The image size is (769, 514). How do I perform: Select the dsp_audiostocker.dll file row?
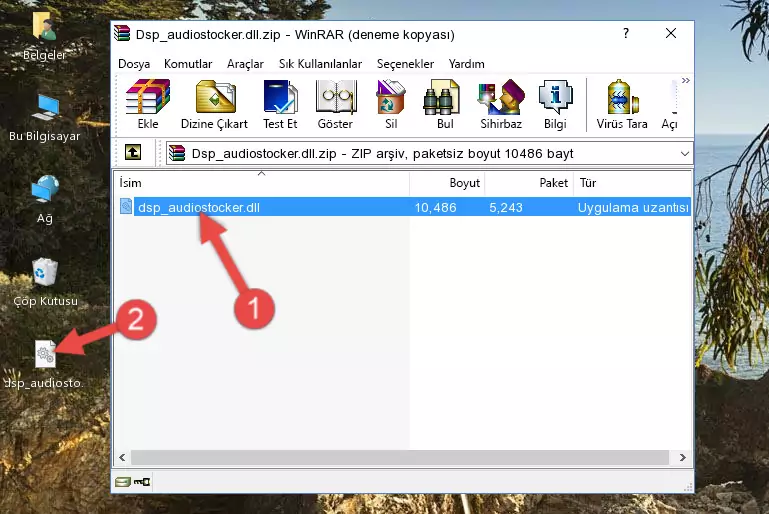tap(404, 207)
